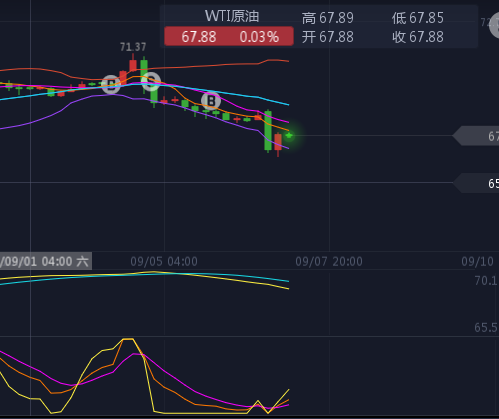Click the 65.5 indicator axis value
Viewport: 499px width, 419px height.
tap(486, 327)
